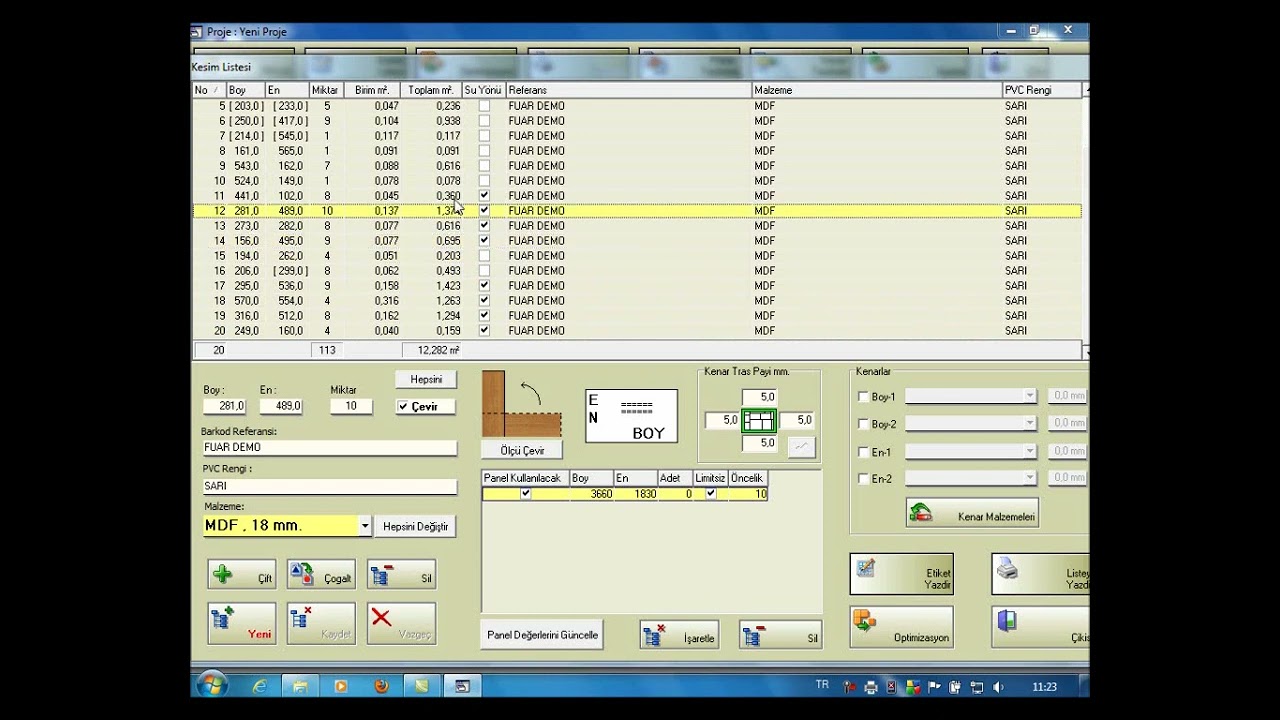The image size is (1280, 720).
Task: Open the En-1 edge material dropdown
Action: (x=1030, y=452)
